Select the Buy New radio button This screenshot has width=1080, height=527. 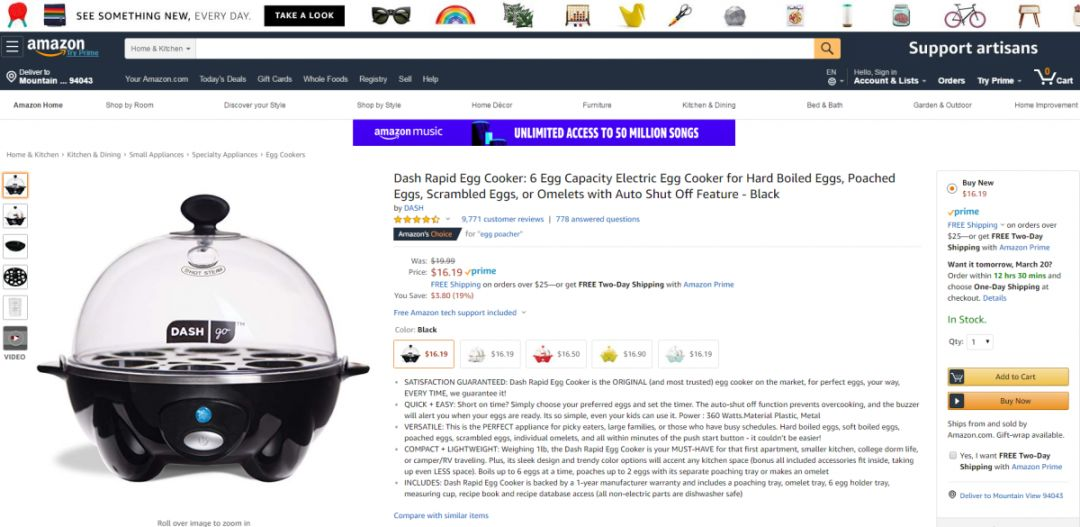point(952,189)
